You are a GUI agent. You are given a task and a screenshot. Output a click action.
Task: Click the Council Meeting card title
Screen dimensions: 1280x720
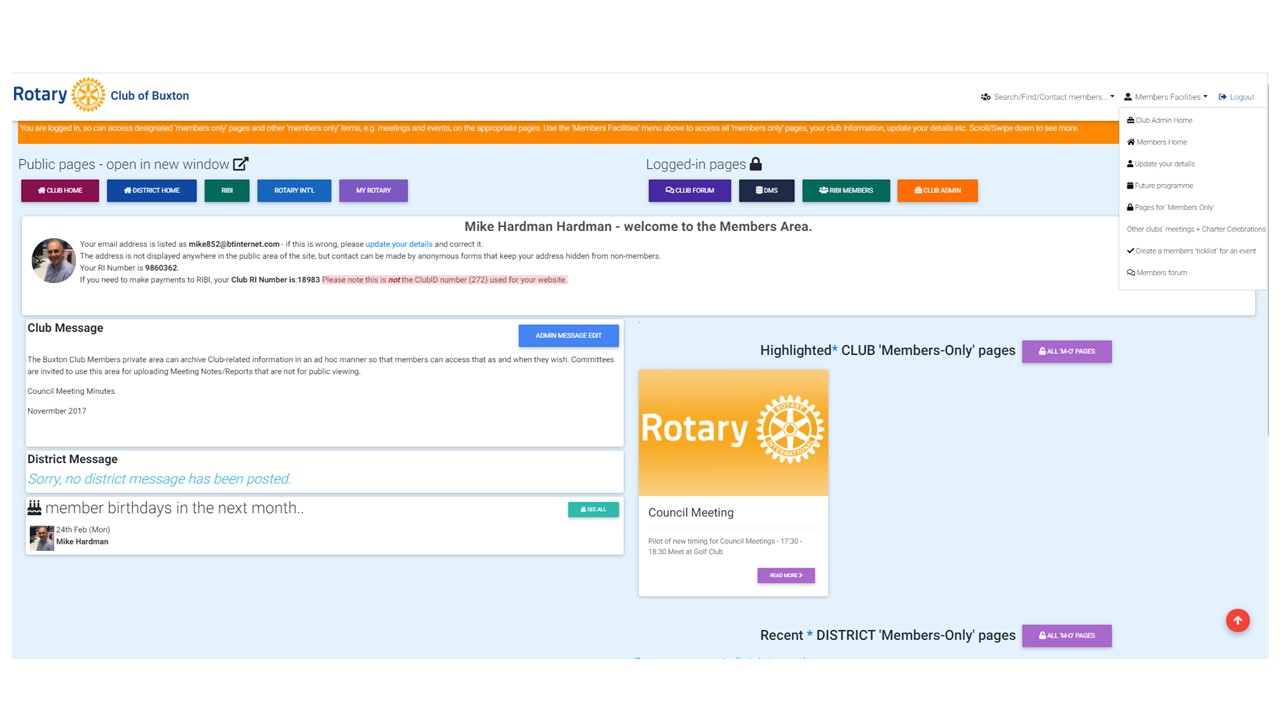pos(691,512)
